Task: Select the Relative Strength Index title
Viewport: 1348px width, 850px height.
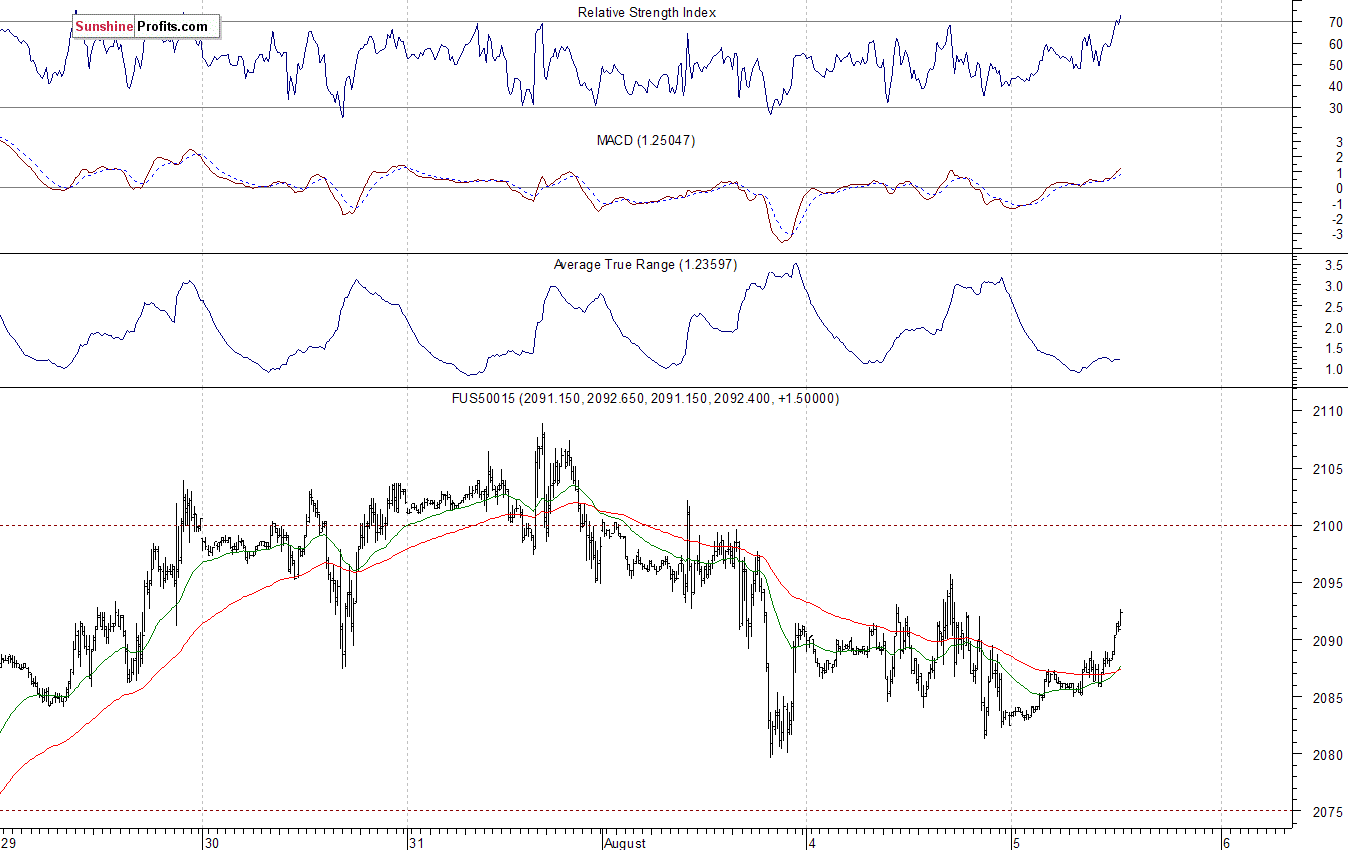Action: pyautogui.click(x=647, y=12)
